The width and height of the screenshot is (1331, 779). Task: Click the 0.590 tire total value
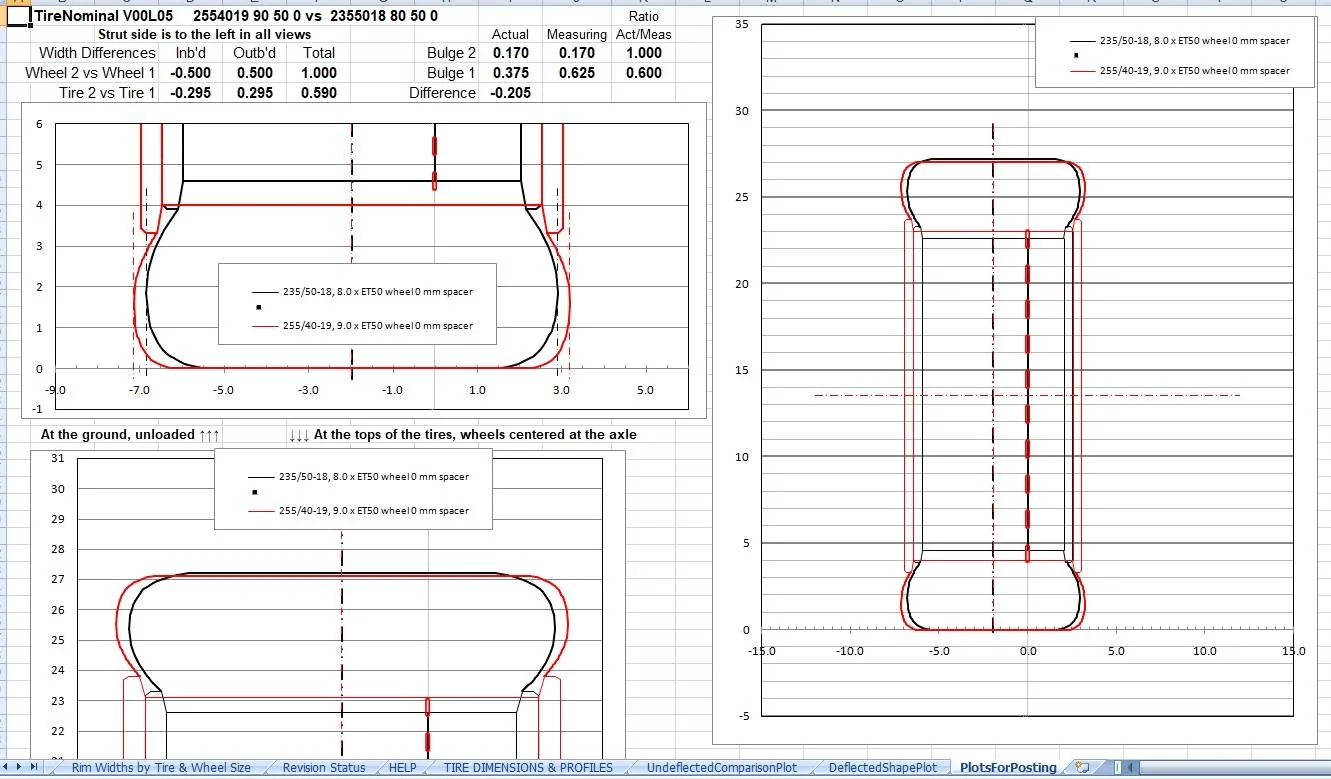tap(319, 93)
